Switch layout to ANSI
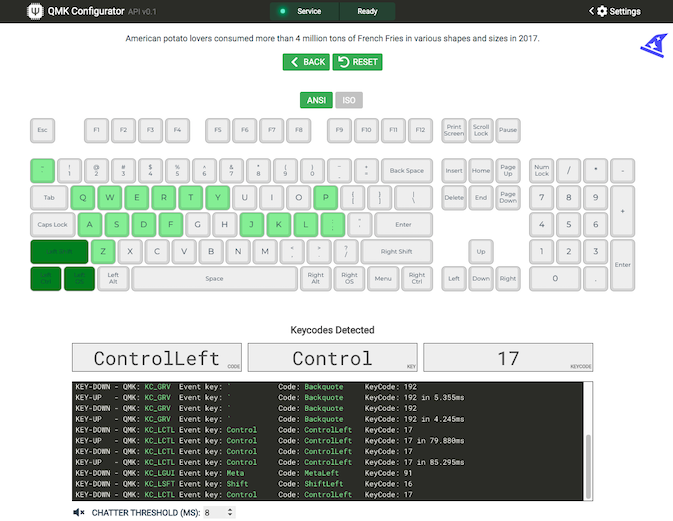Image resolution: width=673 pixels, height=521 pixels. (x=316, y=100)
